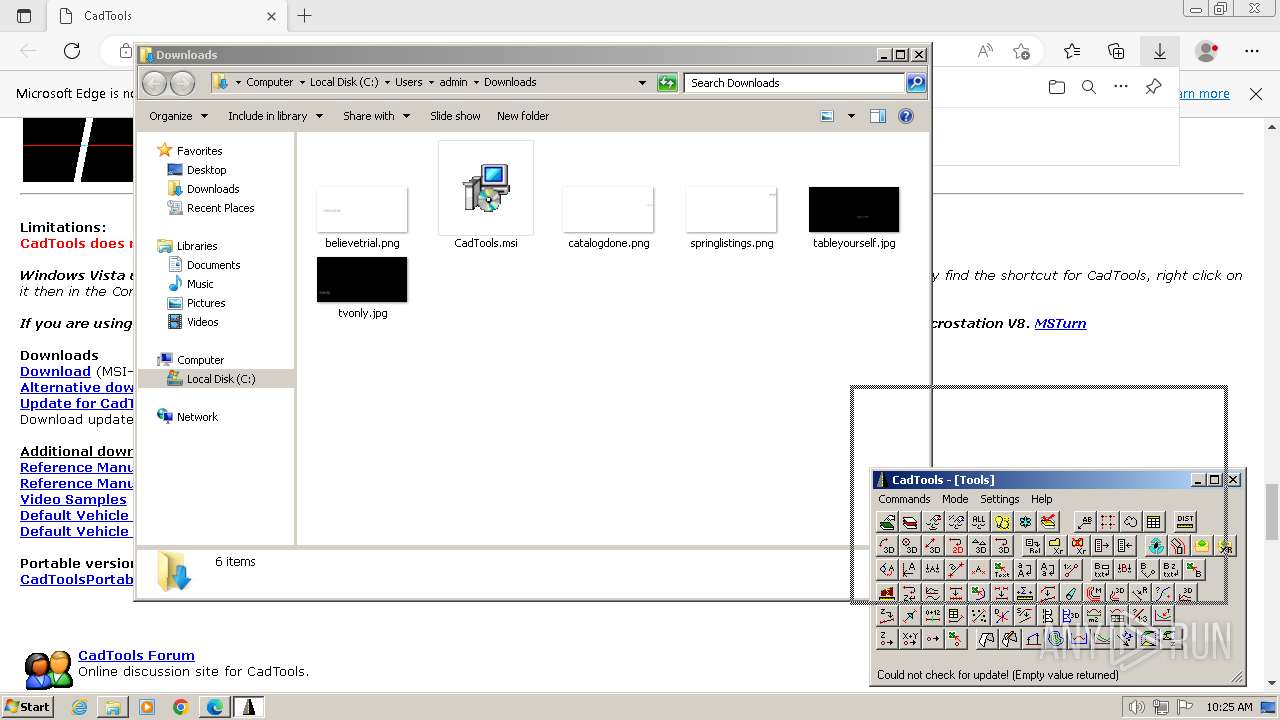Select Local Disk (C:) in navigation pane

tap(220, 379)
